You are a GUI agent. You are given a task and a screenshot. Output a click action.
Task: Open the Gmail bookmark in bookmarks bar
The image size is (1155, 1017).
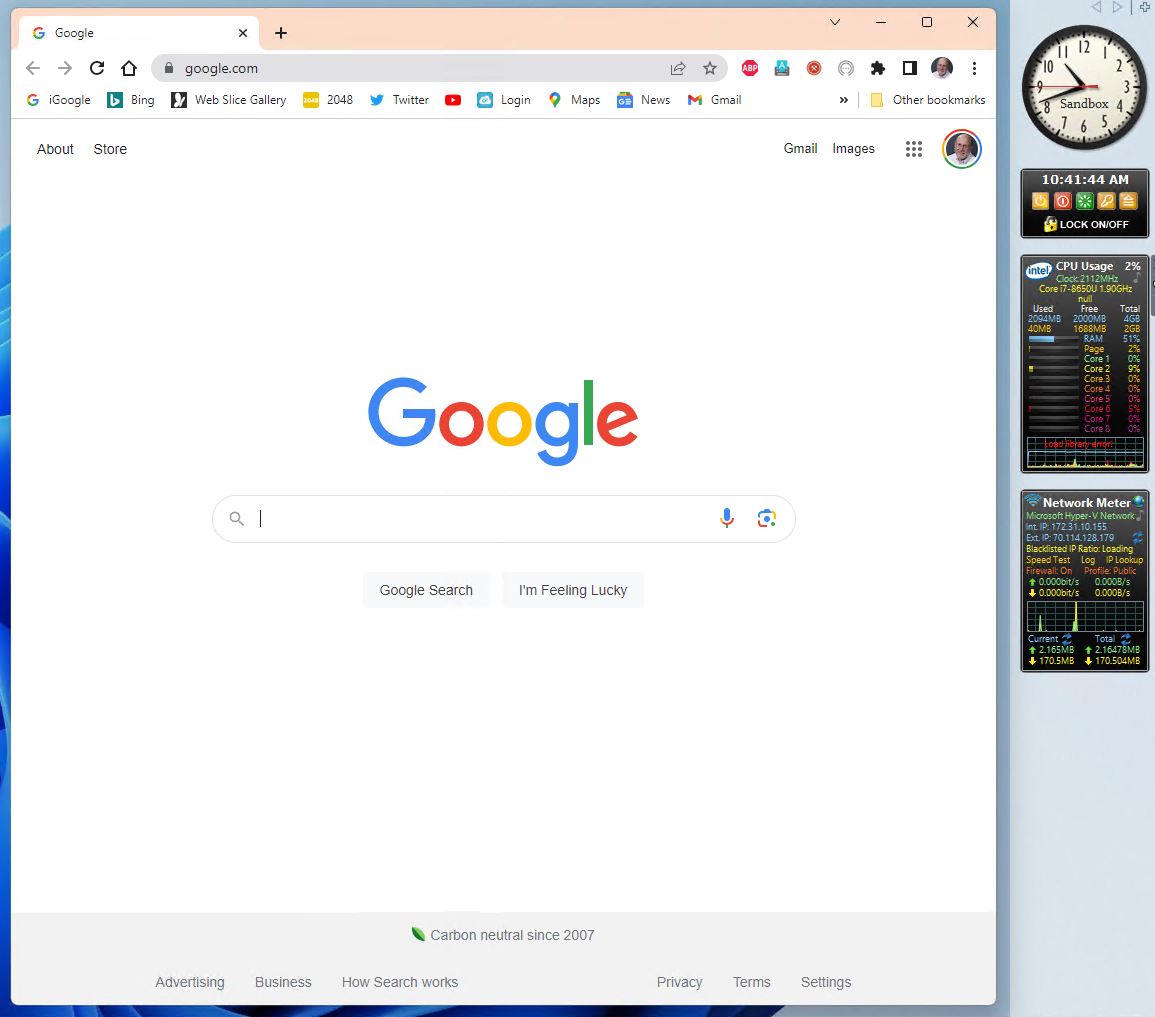(x=715, y=100)
